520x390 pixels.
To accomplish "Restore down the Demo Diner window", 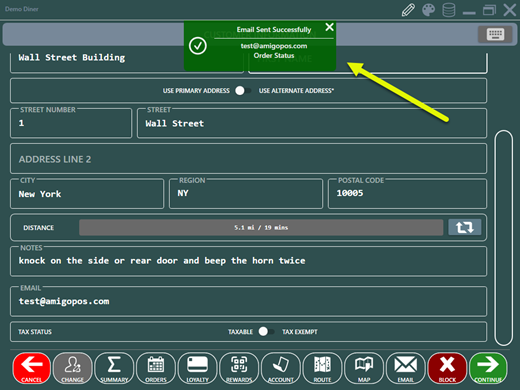I will (489, 10).
